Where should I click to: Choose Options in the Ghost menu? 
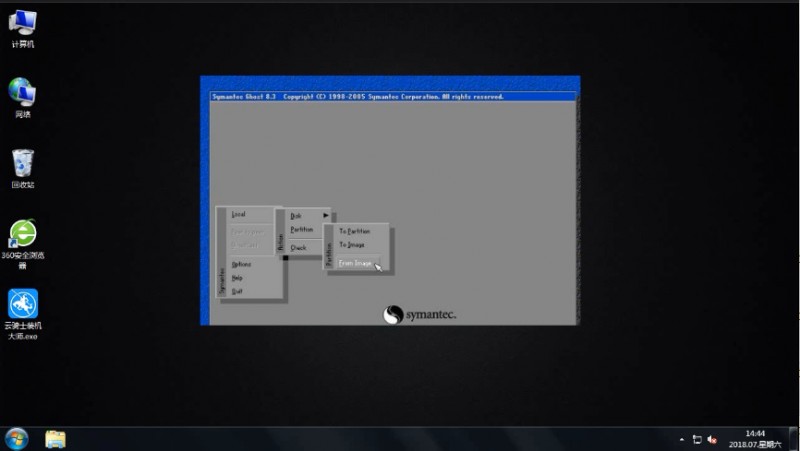(241, 264)
